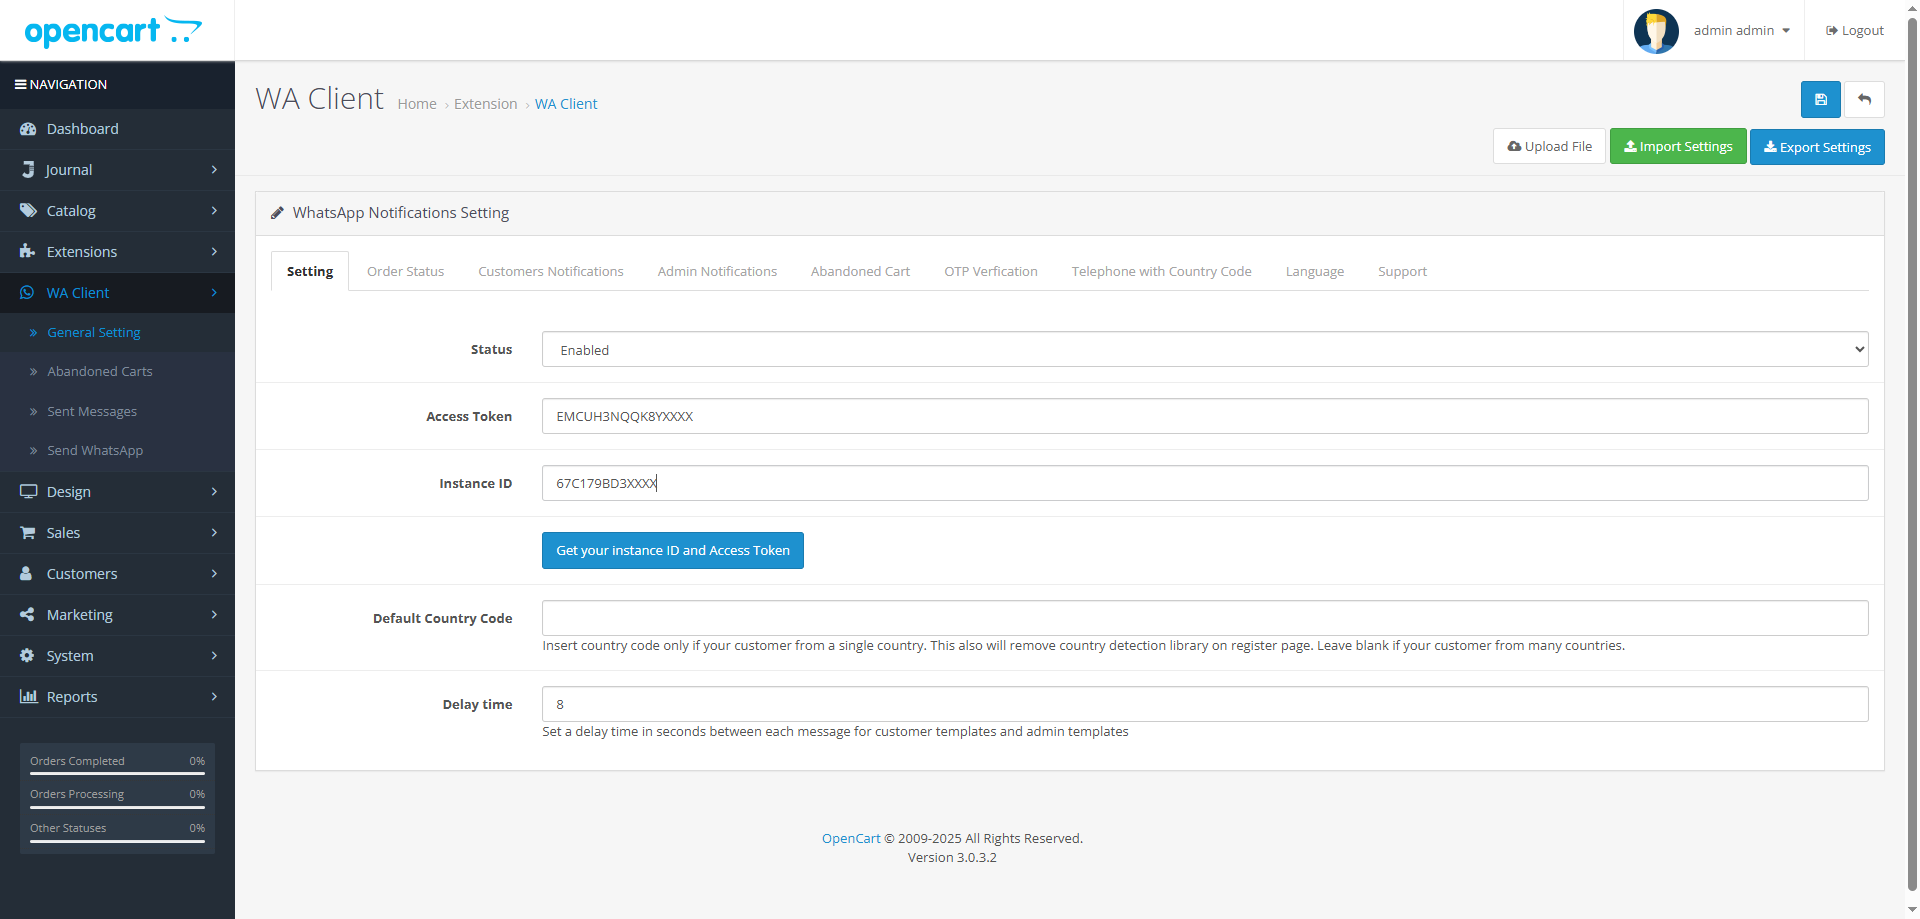Toggle the NAVIGATION hamburger menu
Screen dimensions: 1920x919
[x=20, y=85]
